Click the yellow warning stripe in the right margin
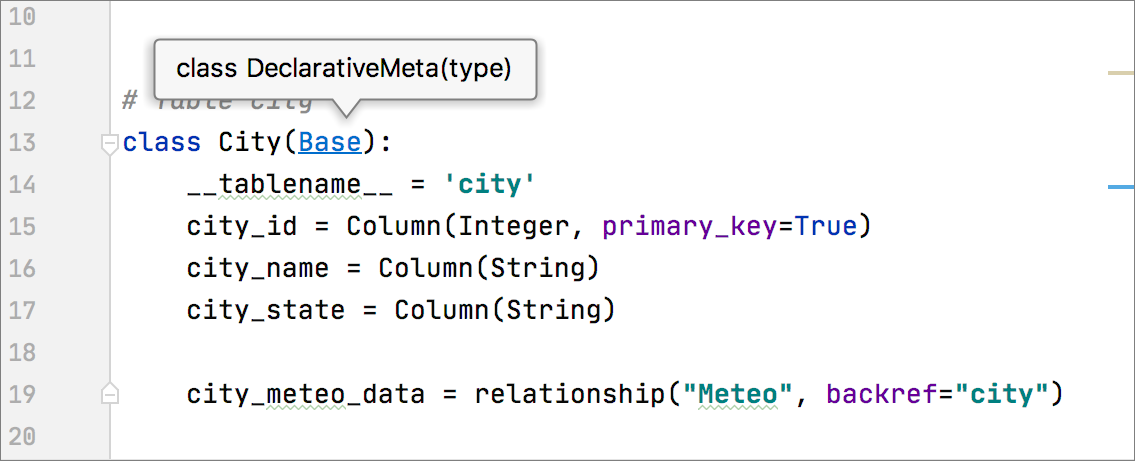This screenshot has width=1135, height=461. [x=1120, y=74]
